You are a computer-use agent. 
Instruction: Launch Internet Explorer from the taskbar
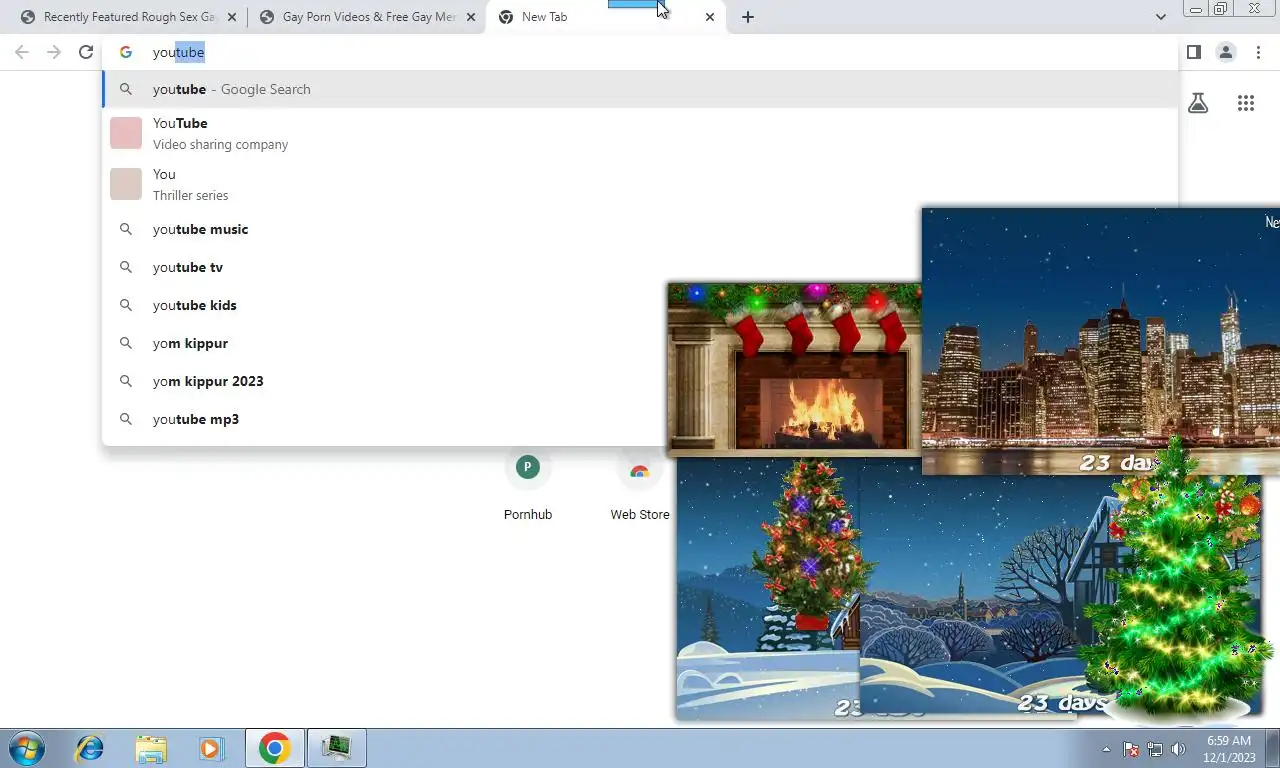pyautogui.click(x=90, y=748)
